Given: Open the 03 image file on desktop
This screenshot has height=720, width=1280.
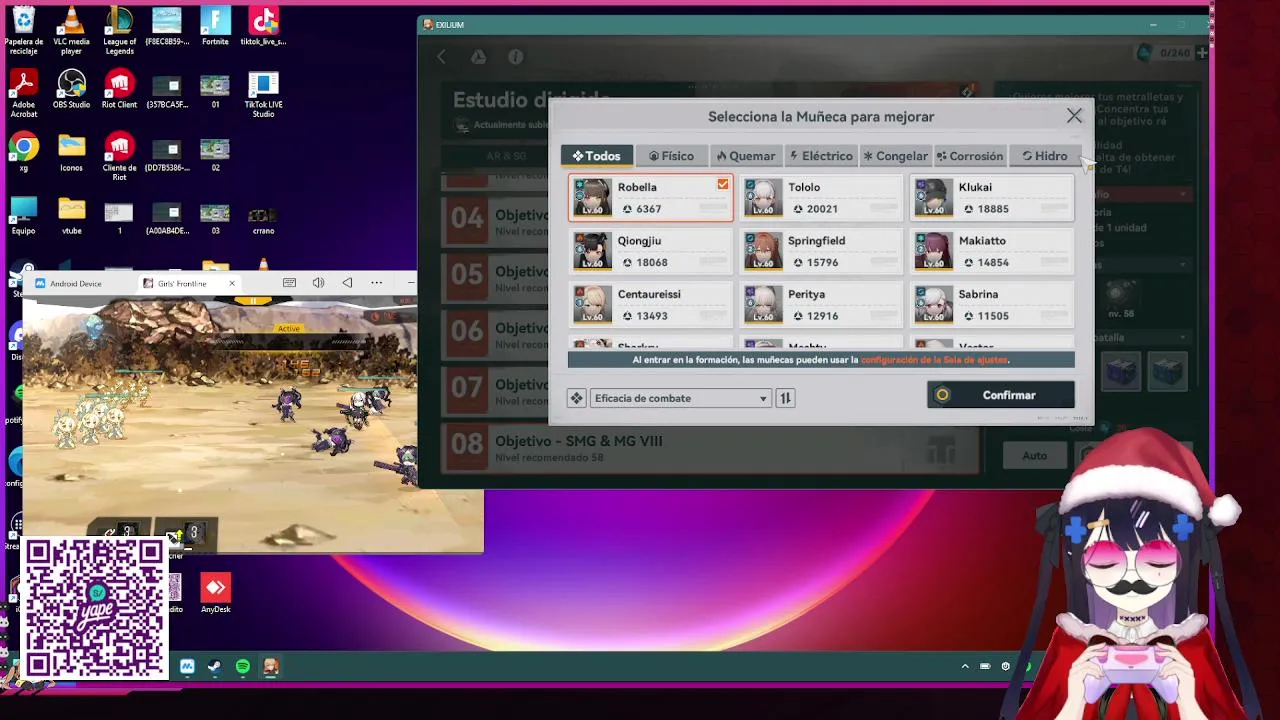Looking at the screenshot, I should pos(215,216).
